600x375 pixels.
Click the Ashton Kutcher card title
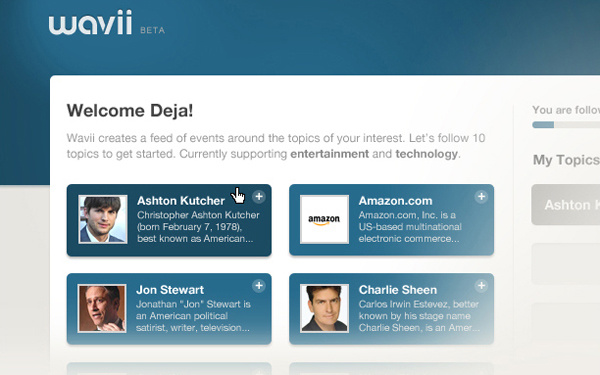tap(181, 201)
